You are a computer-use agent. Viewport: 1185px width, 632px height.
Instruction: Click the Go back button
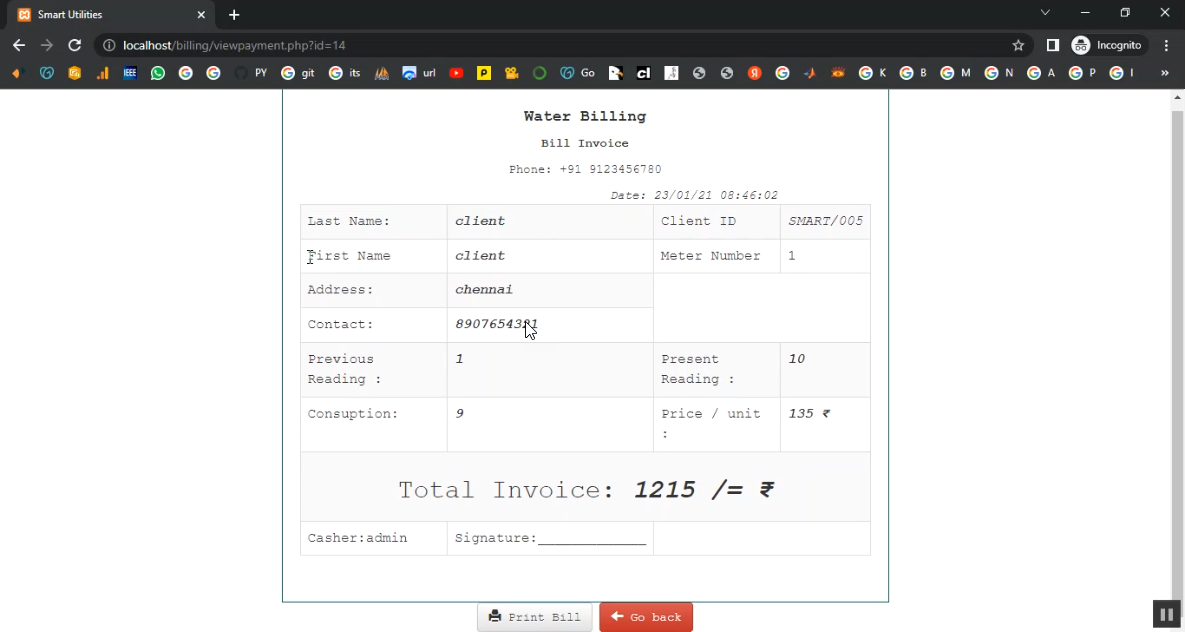646,617
